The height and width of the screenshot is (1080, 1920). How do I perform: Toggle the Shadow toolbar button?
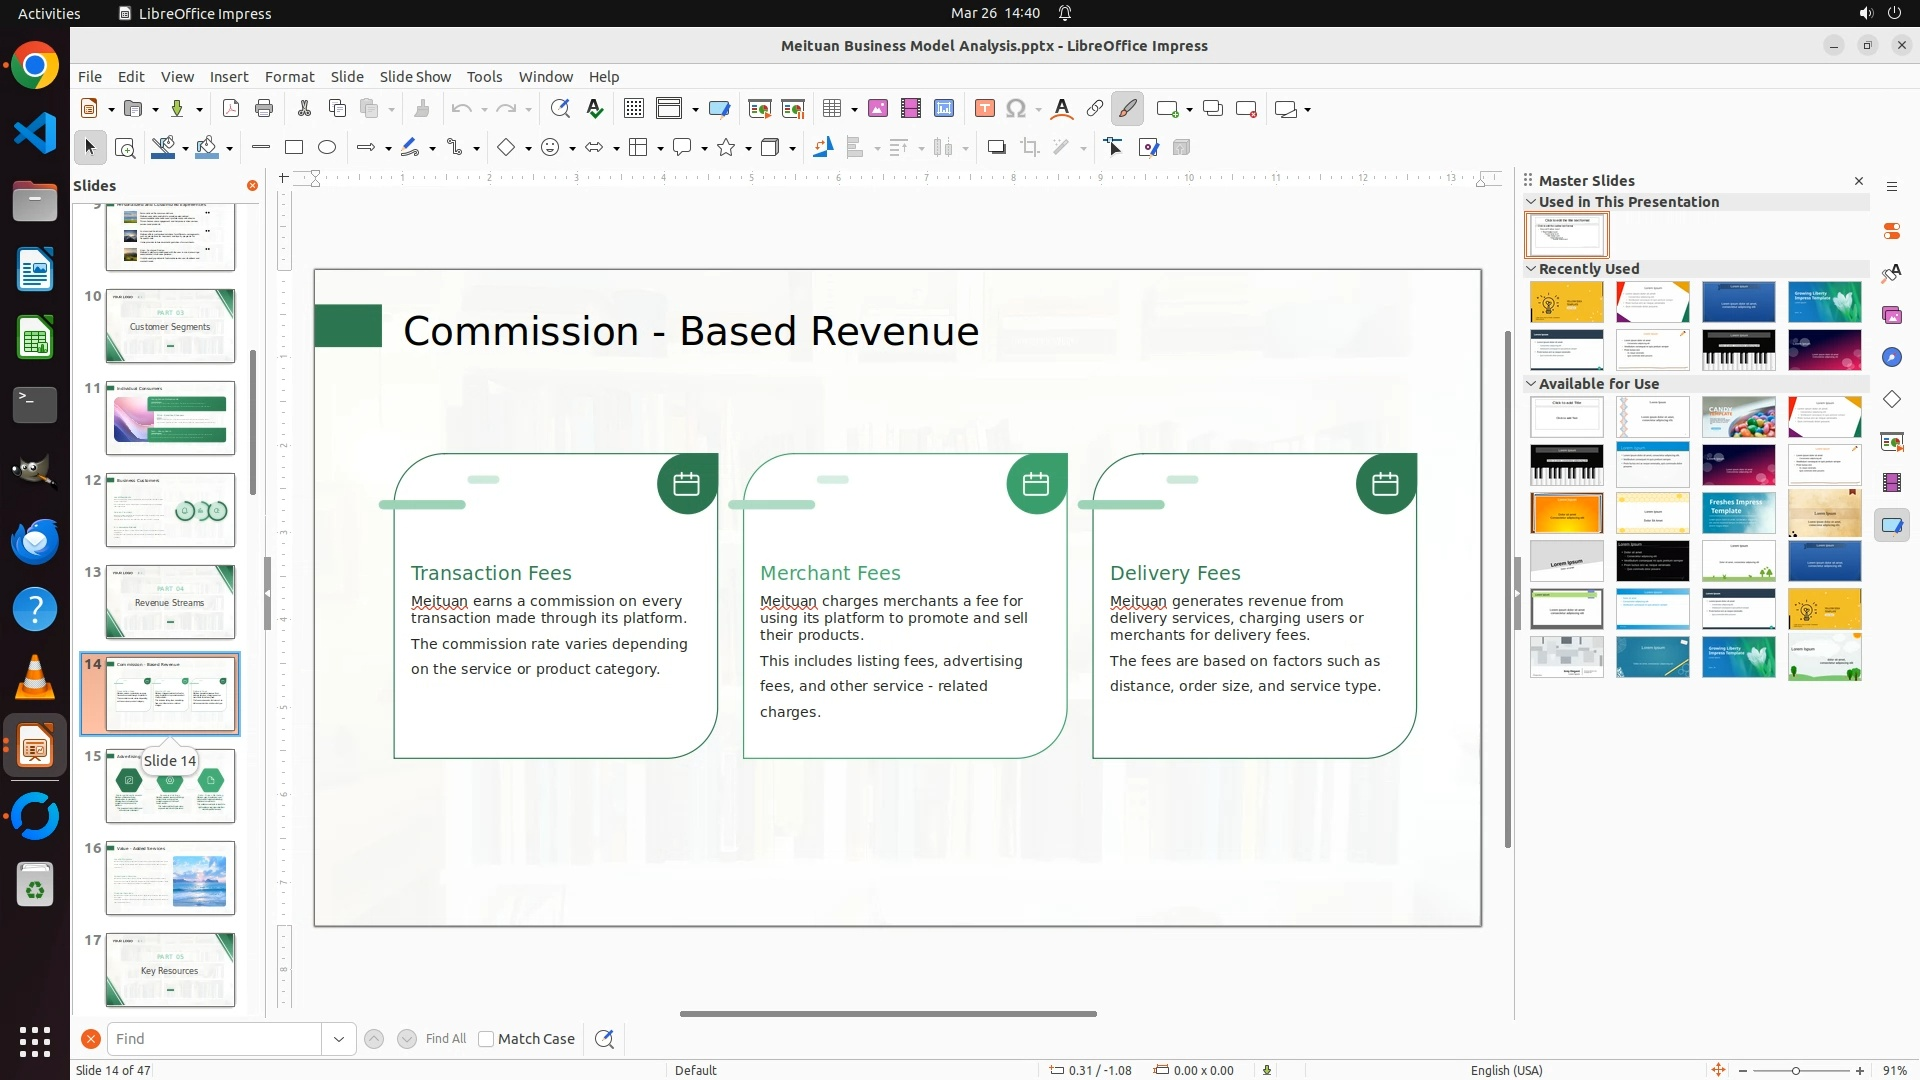(x=996, y=148)
